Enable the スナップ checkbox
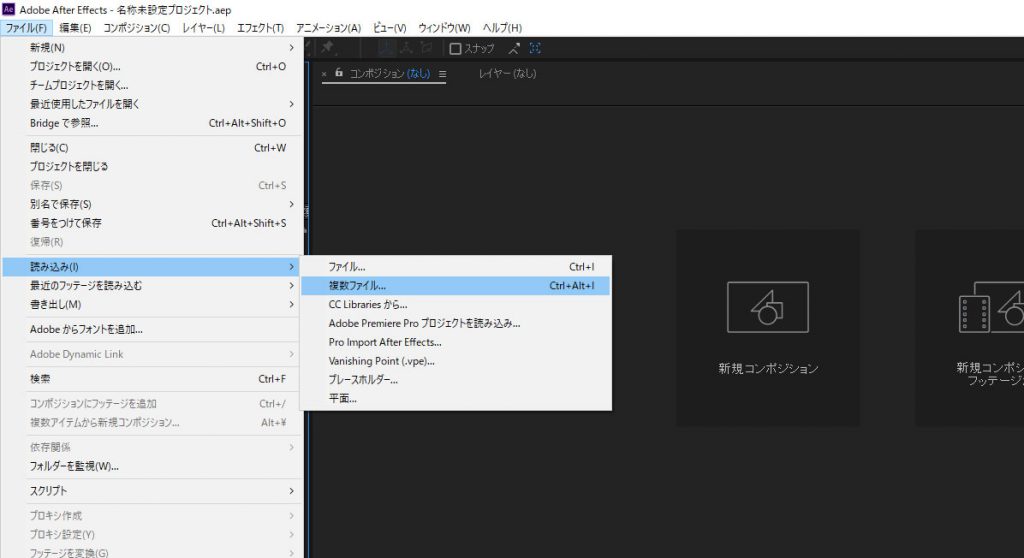Viewport: 1024px width, 558px height. pos(455,48)
